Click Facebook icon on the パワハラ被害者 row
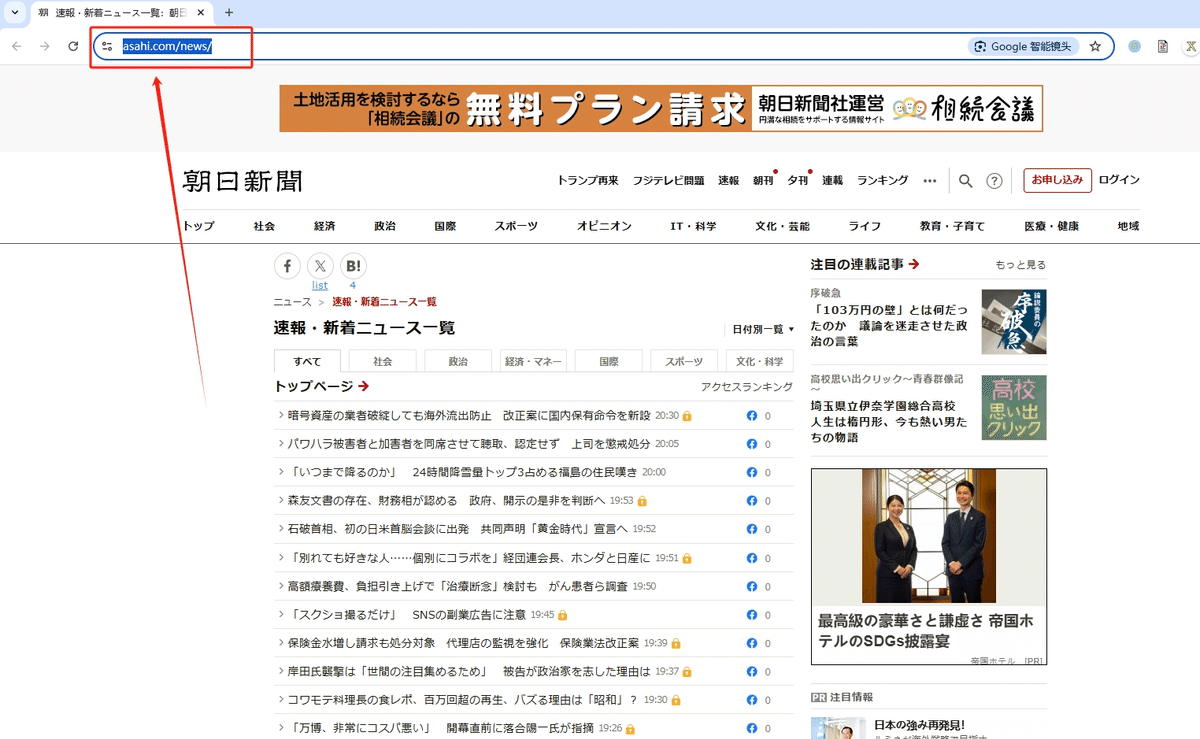Image resolution: width=1200 pixels, height=739 pixels. click(x=752, y=444)
